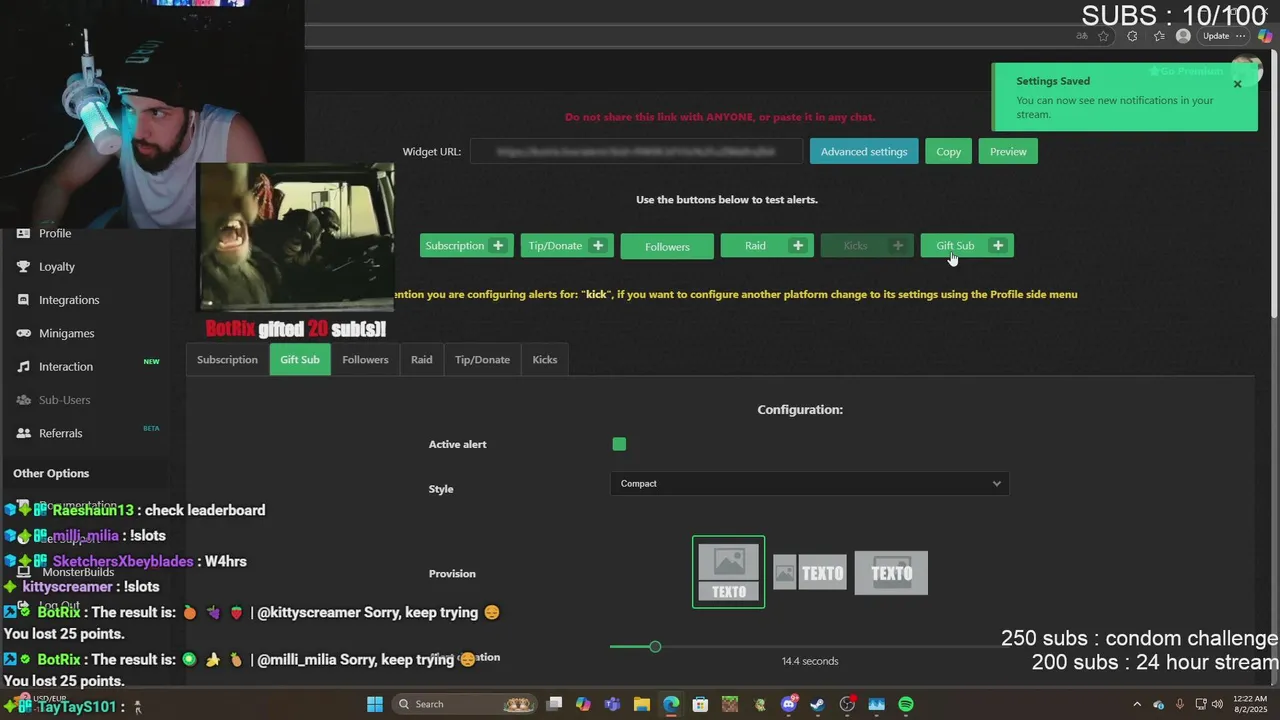Open the Windows Start menu
The image size is (1280, 720).
[x=375, y=704]
